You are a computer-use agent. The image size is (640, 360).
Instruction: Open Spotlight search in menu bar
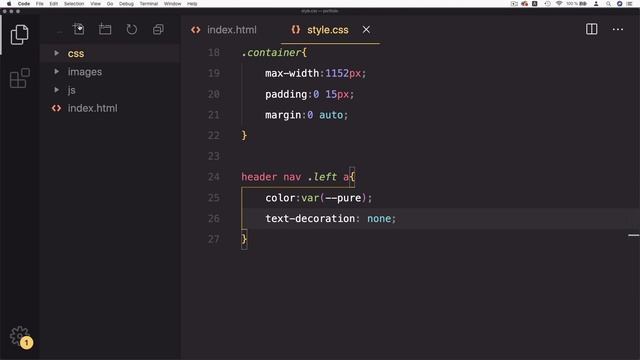coord(608,4)
